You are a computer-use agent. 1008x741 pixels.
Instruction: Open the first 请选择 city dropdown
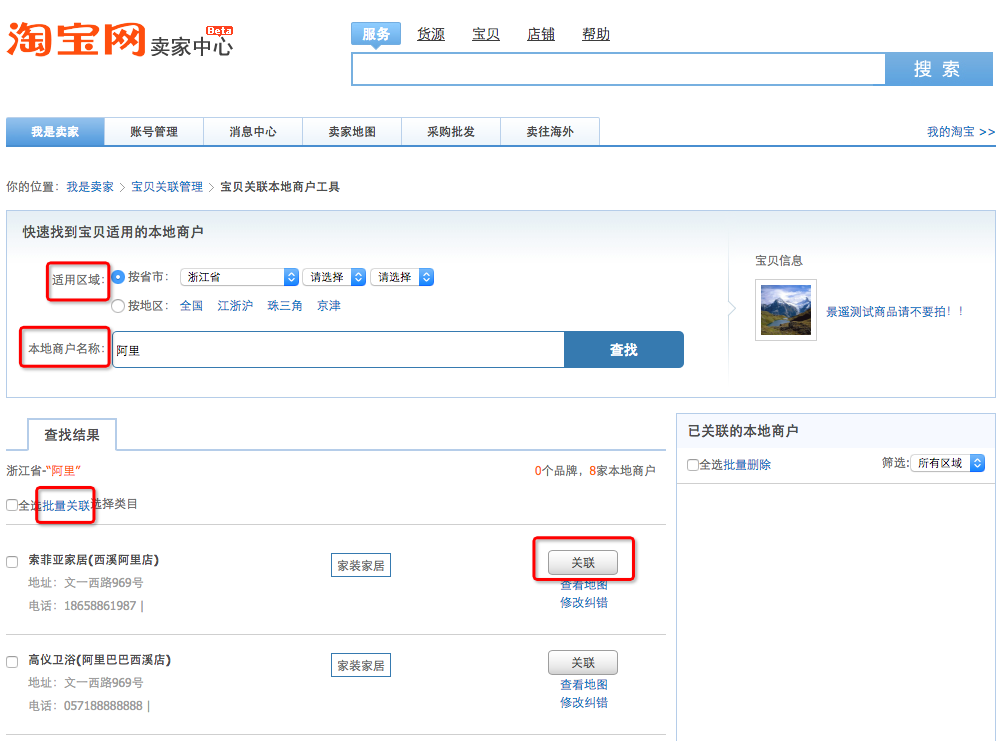(x=334, y=277)
